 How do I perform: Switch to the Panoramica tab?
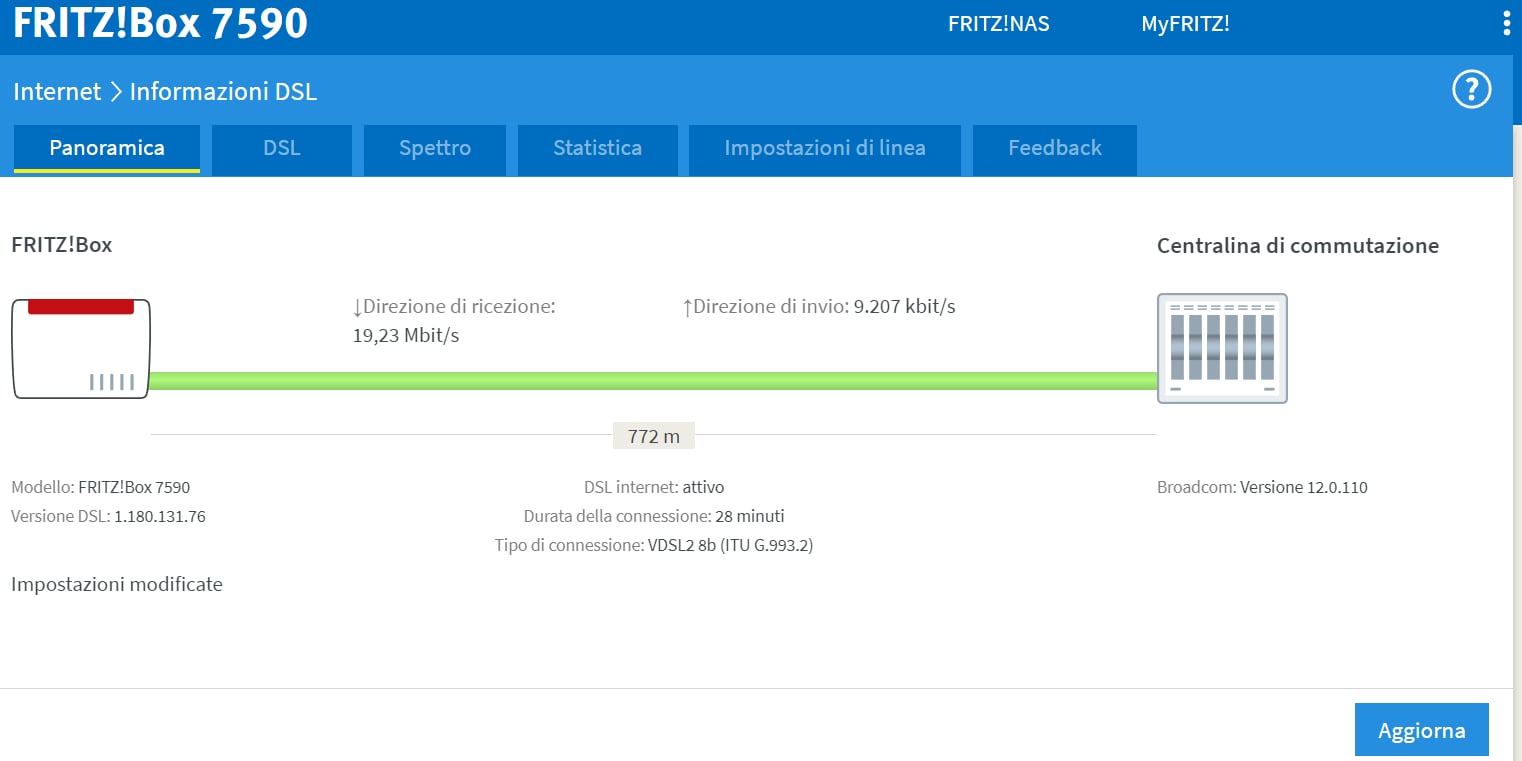(x=107, y=148)
